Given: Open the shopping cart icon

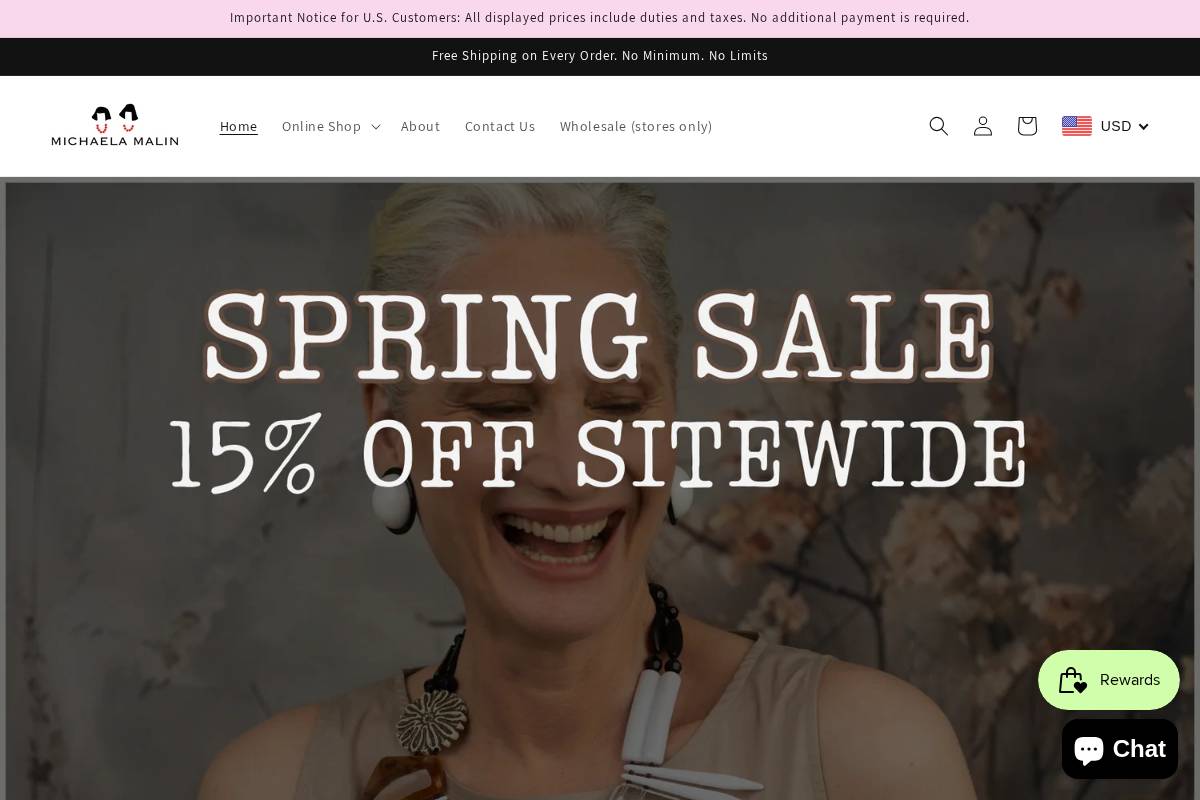Looking at the screenshot, I should point(1027,126).
